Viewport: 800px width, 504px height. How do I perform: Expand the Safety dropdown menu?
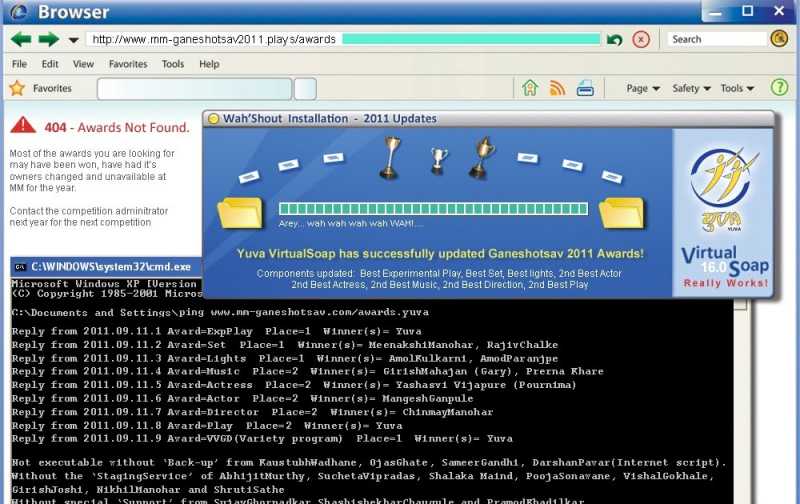click(x=691, y=88)
